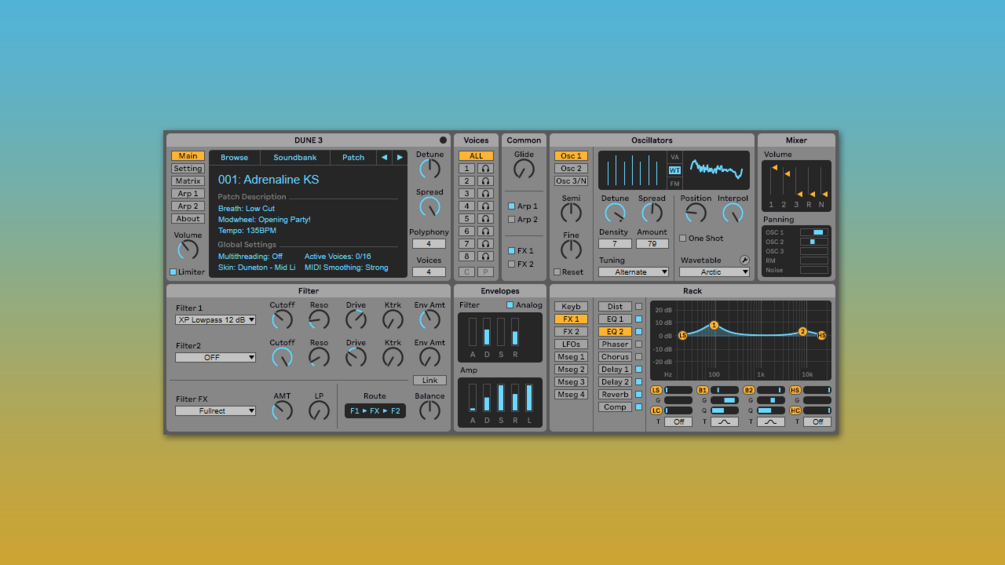Click the HS high-shelf band button
1005x565 pixels.
coord(795,390)
